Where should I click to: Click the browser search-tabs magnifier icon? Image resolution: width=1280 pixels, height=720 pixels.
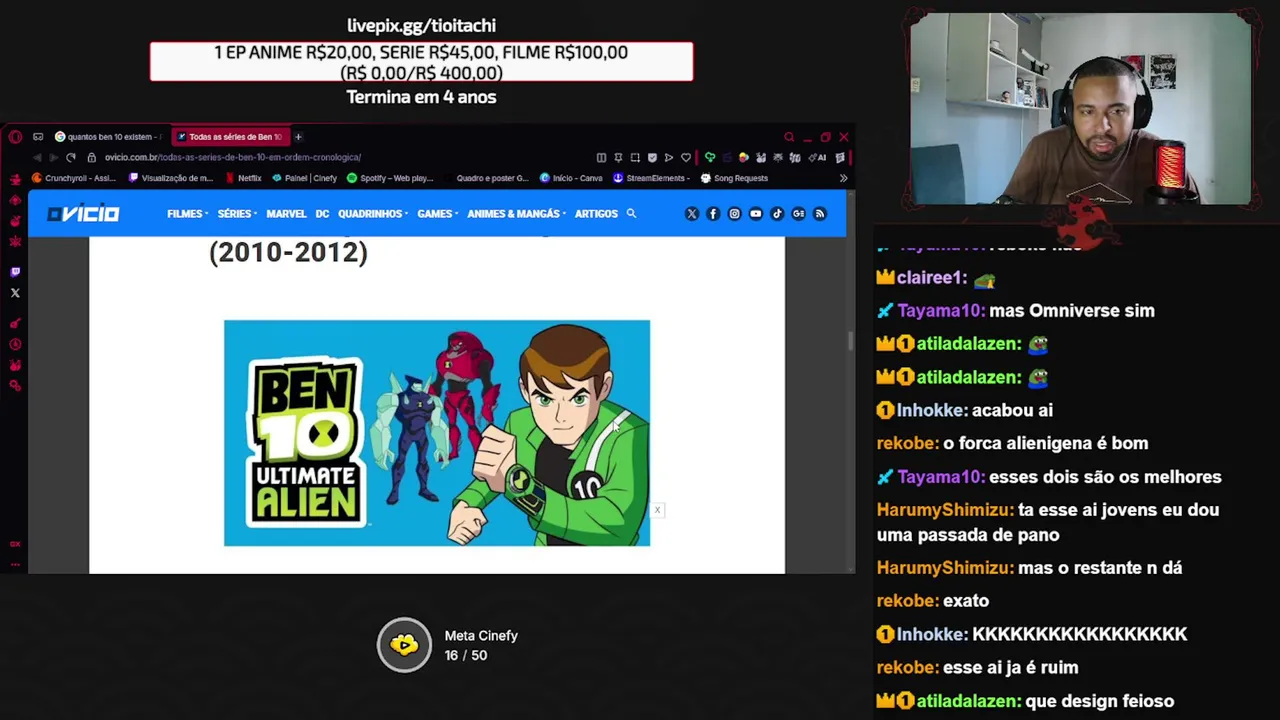(789, 137)
